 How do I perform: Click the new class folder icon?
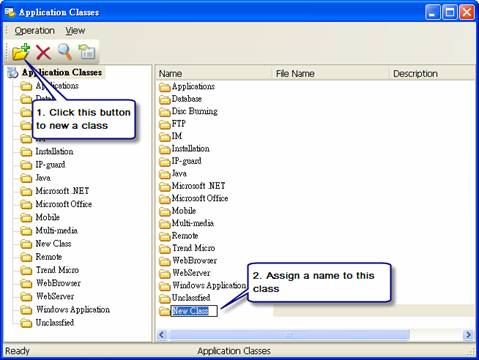click(21, 52)
